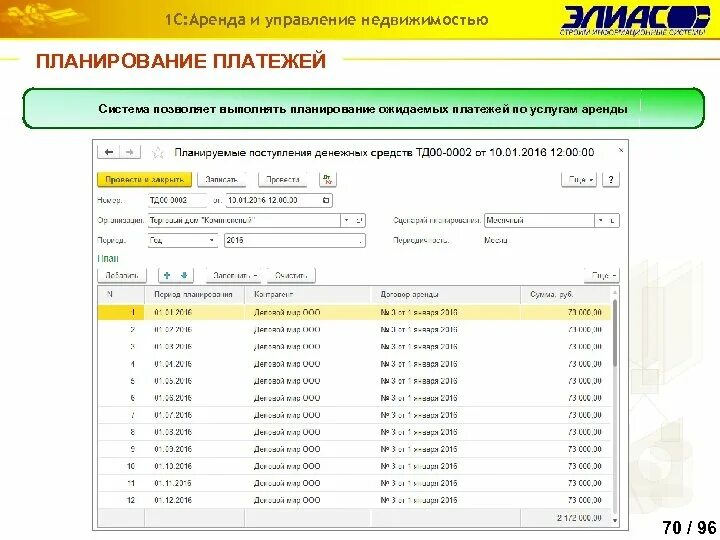Click the table scrollbar's down arrow

[615, 520]
